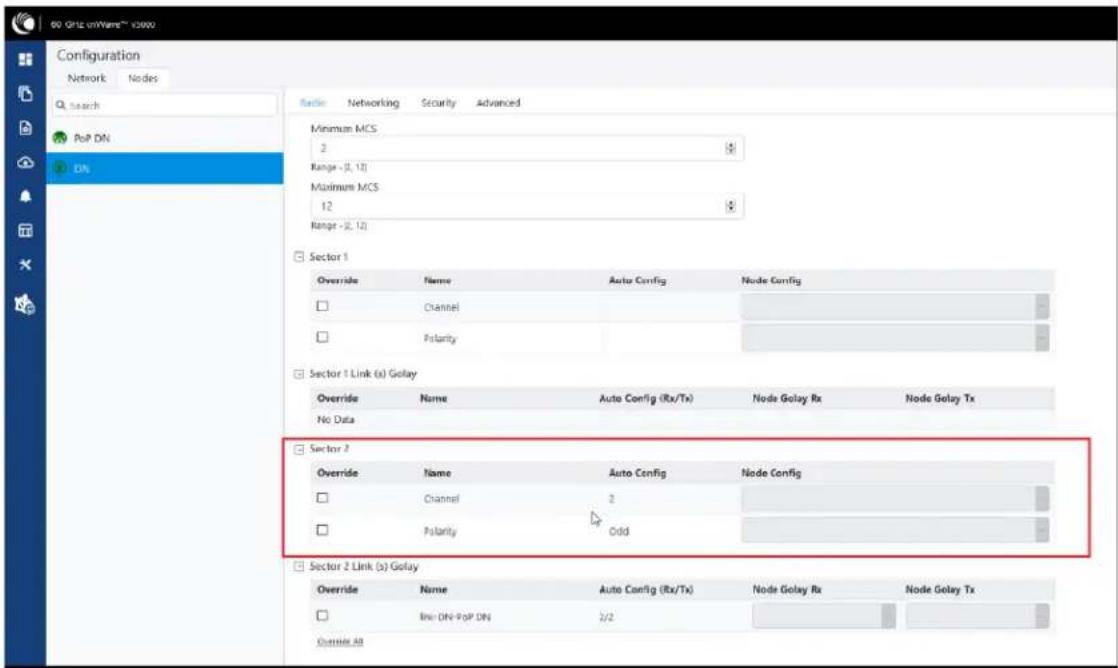Open Sector 2 Polarity node config dropdown
The height and width of the screenshot is (668, 1118).
click(x=895, y=530)
